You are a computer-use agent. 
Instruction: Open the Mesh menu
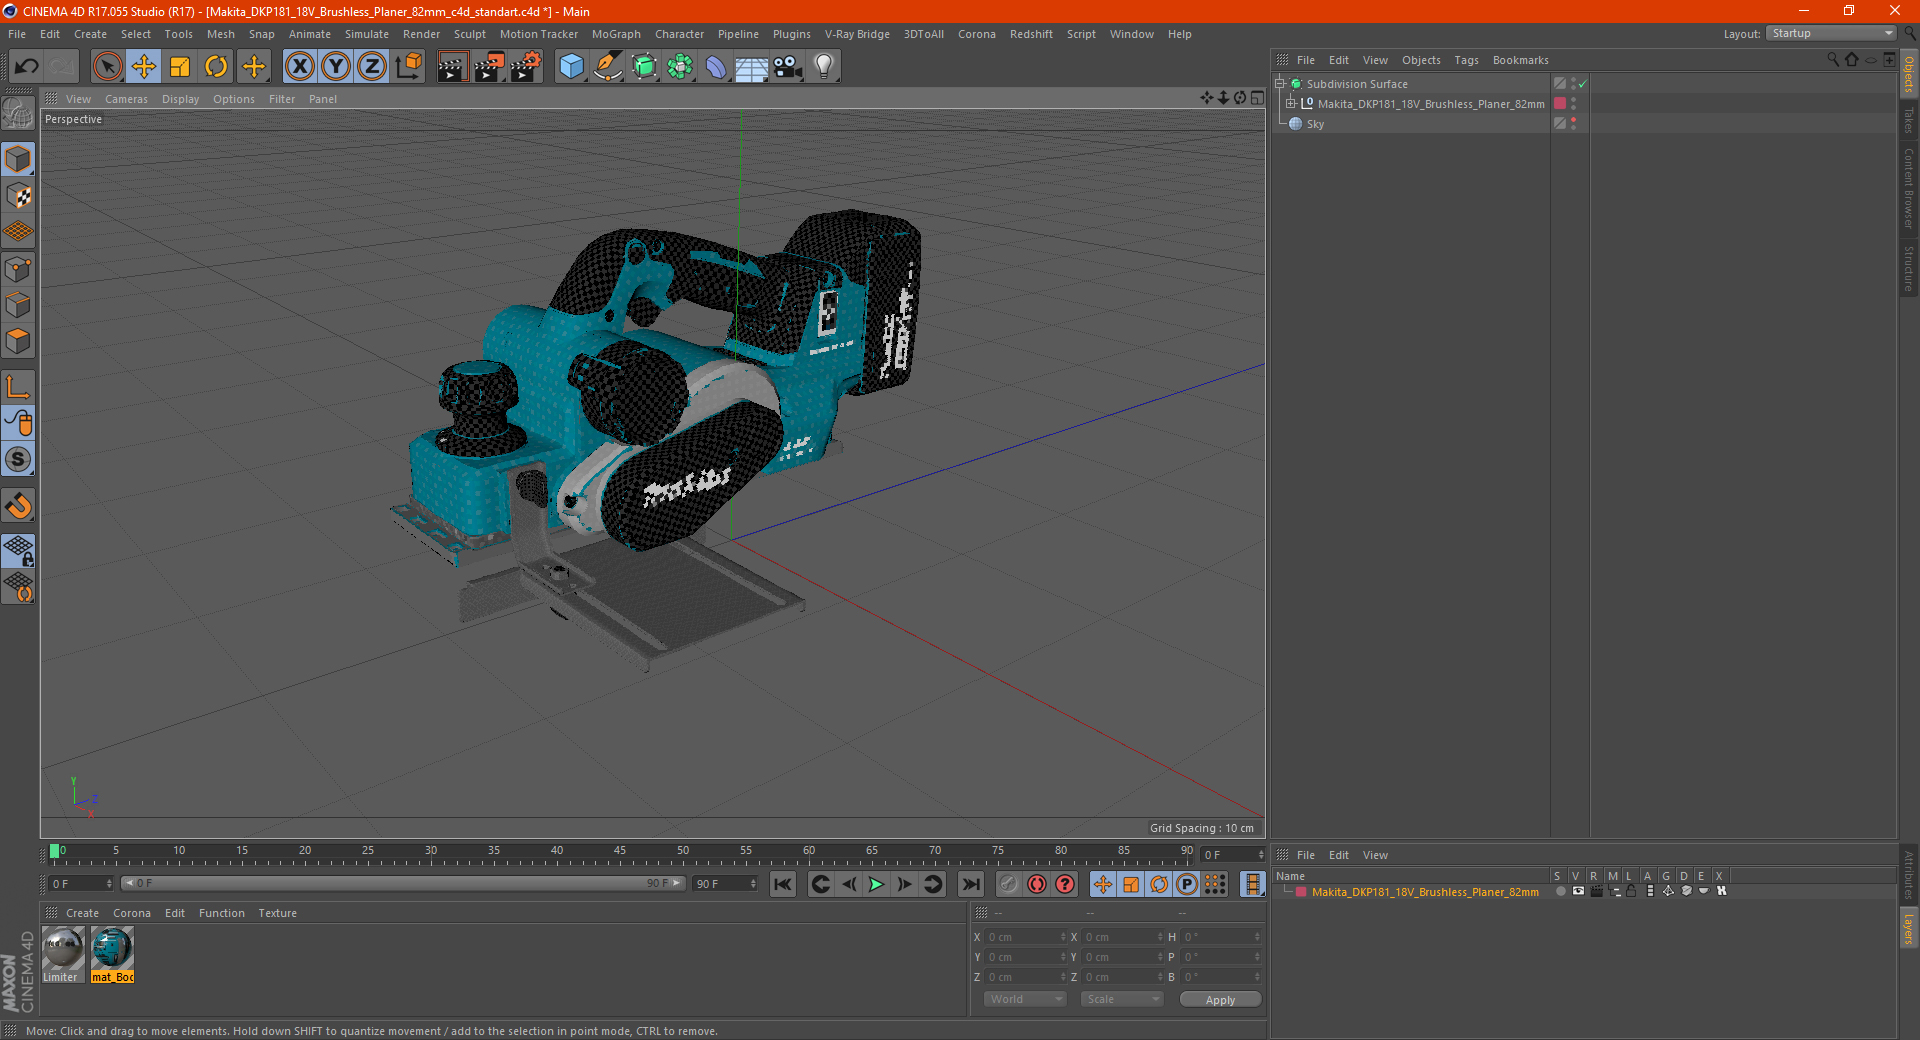click(220, 34)
